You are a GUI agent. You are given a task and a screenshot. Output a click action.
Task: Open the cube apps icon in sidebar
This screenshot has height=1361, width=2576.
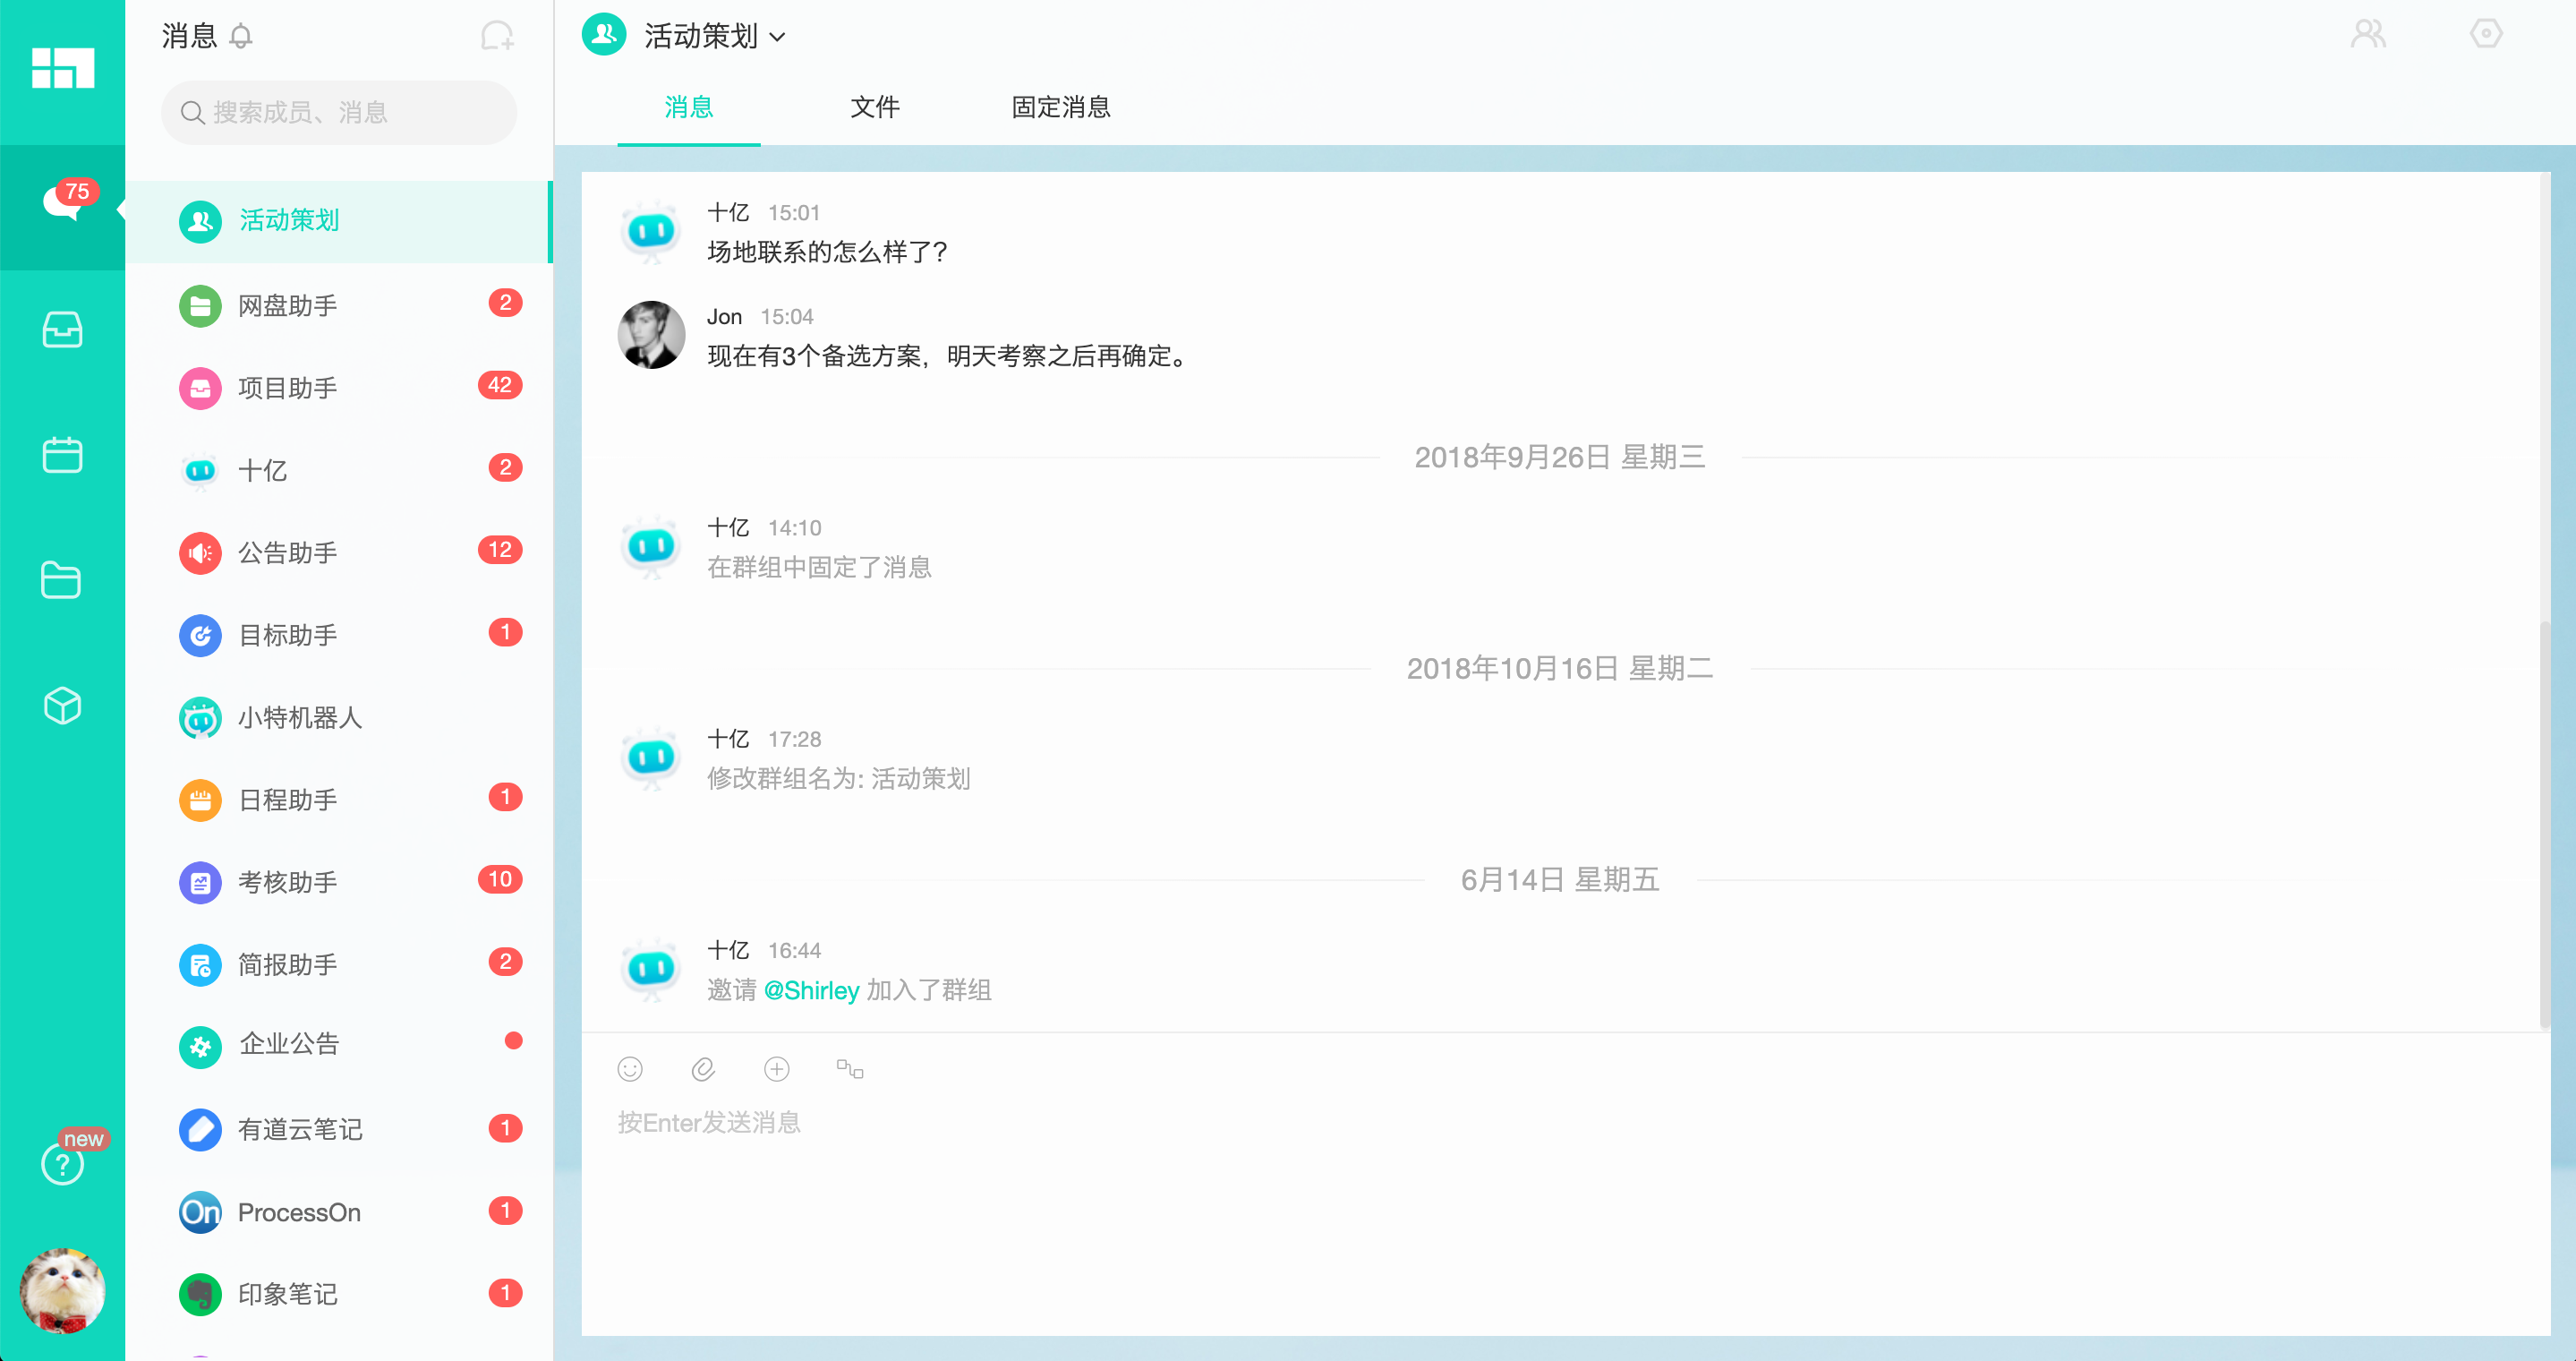click(62, 705)
